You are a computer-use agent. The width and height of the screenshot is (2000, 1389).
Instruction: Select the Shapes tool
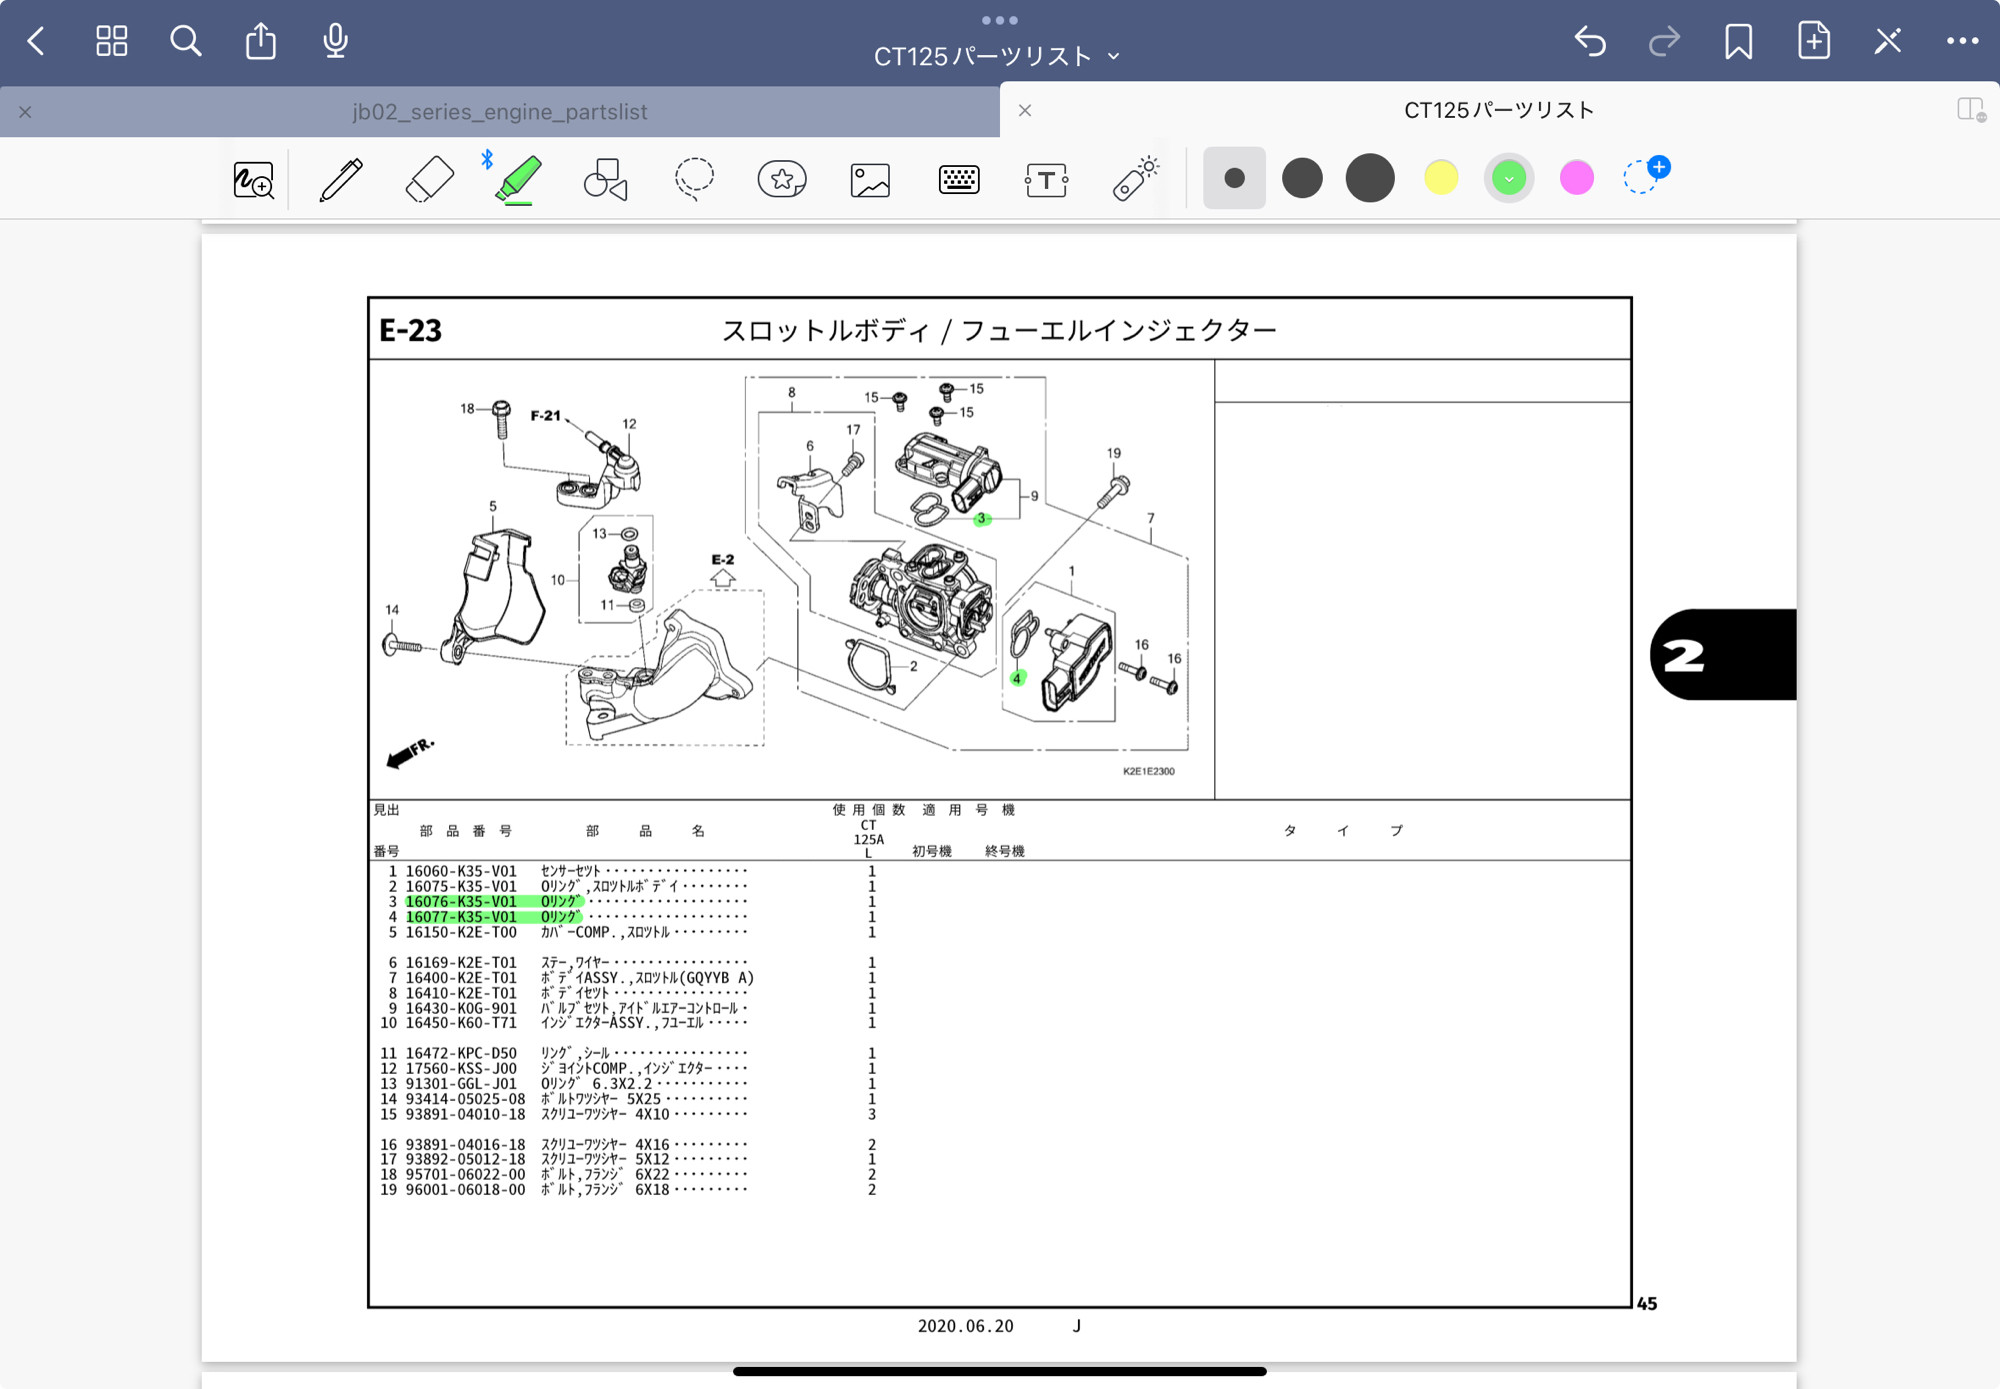606,180
